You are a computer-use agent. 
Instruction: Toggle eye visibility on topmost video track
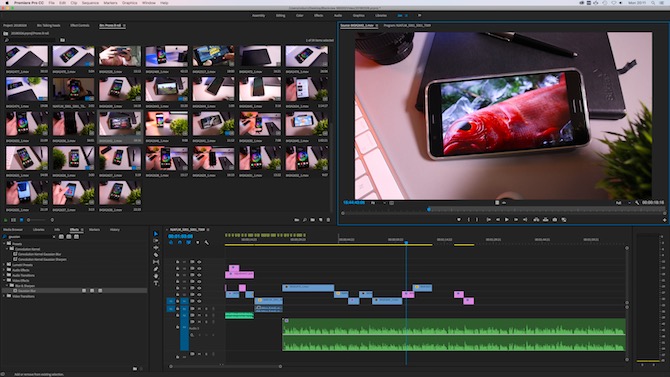pos(199,262)
